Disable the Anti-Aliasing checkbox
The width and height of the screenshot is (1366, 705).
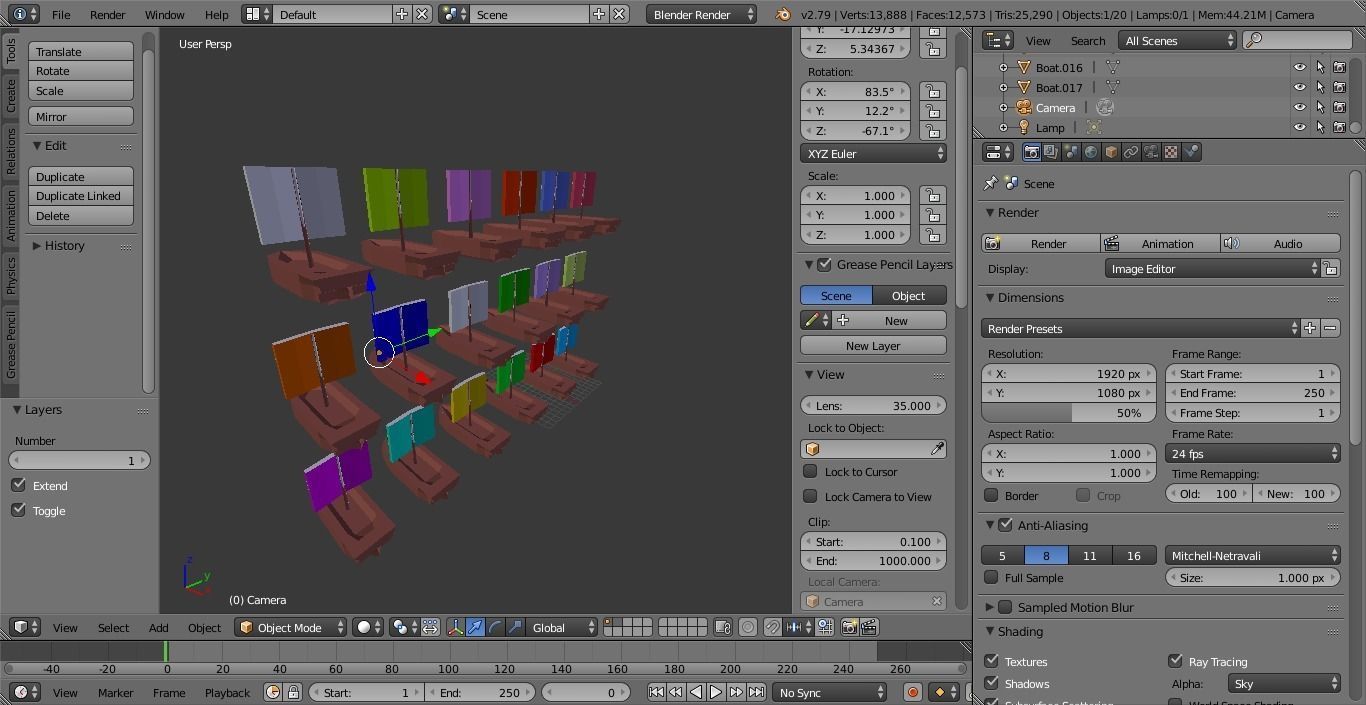[1005, 525]
